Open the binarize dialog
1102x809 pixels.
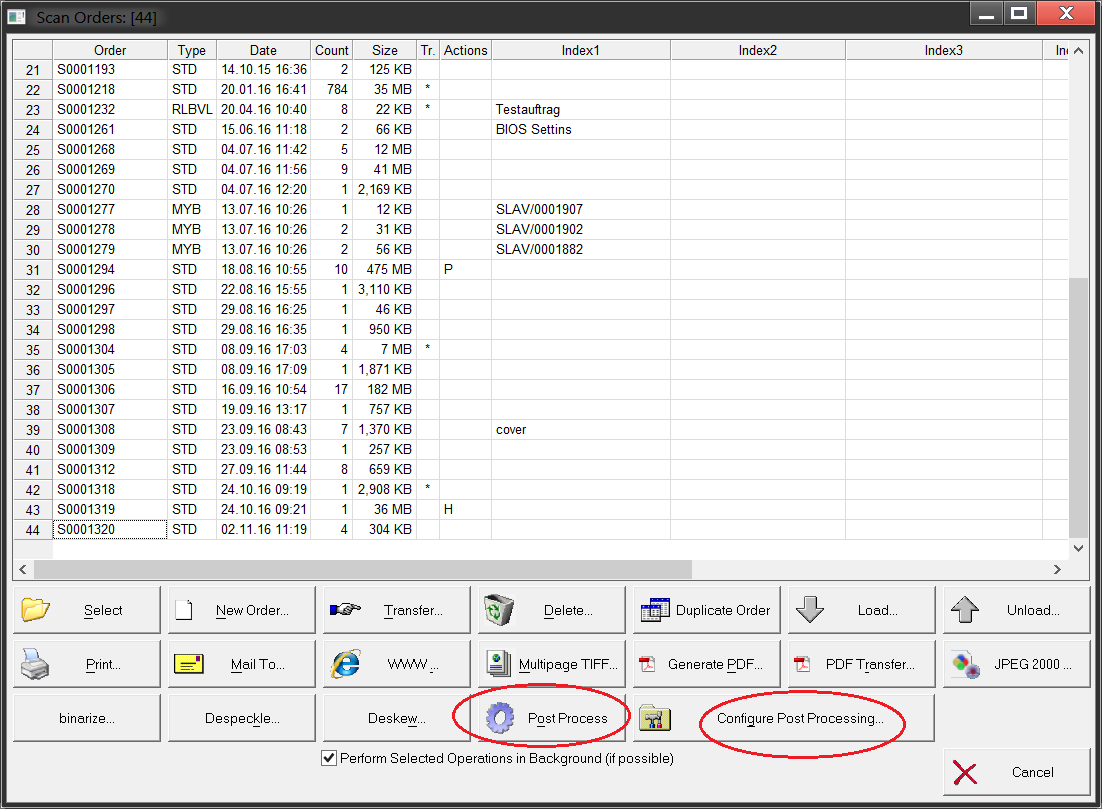click(x=87, y=718)
